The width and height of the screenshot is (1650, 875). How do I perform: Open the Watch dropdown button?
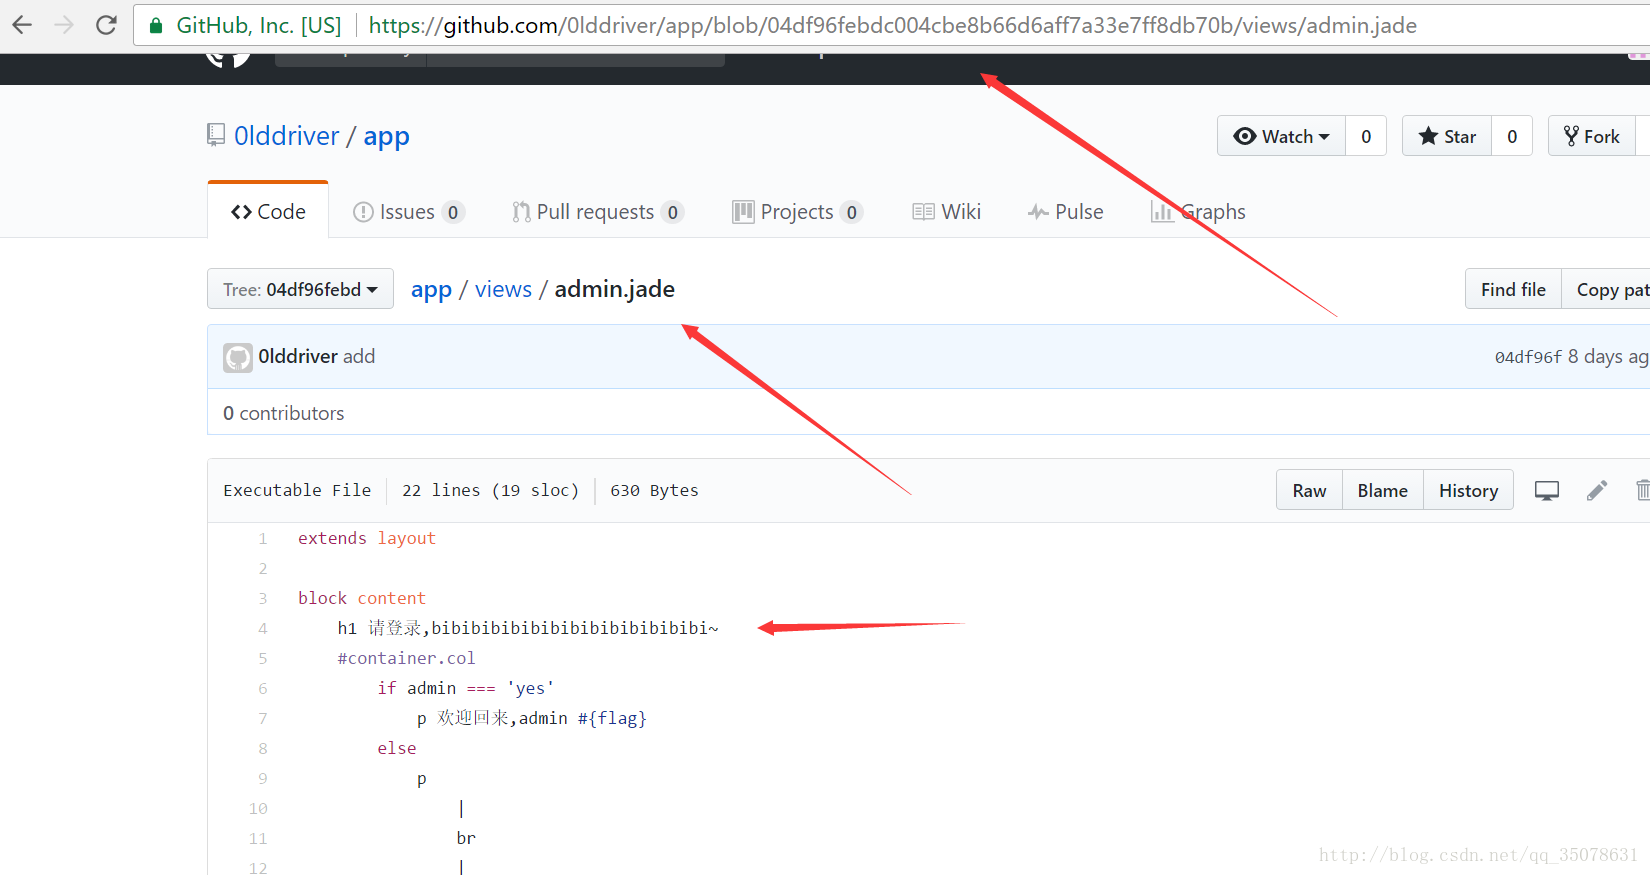(x=1281, y=136)
